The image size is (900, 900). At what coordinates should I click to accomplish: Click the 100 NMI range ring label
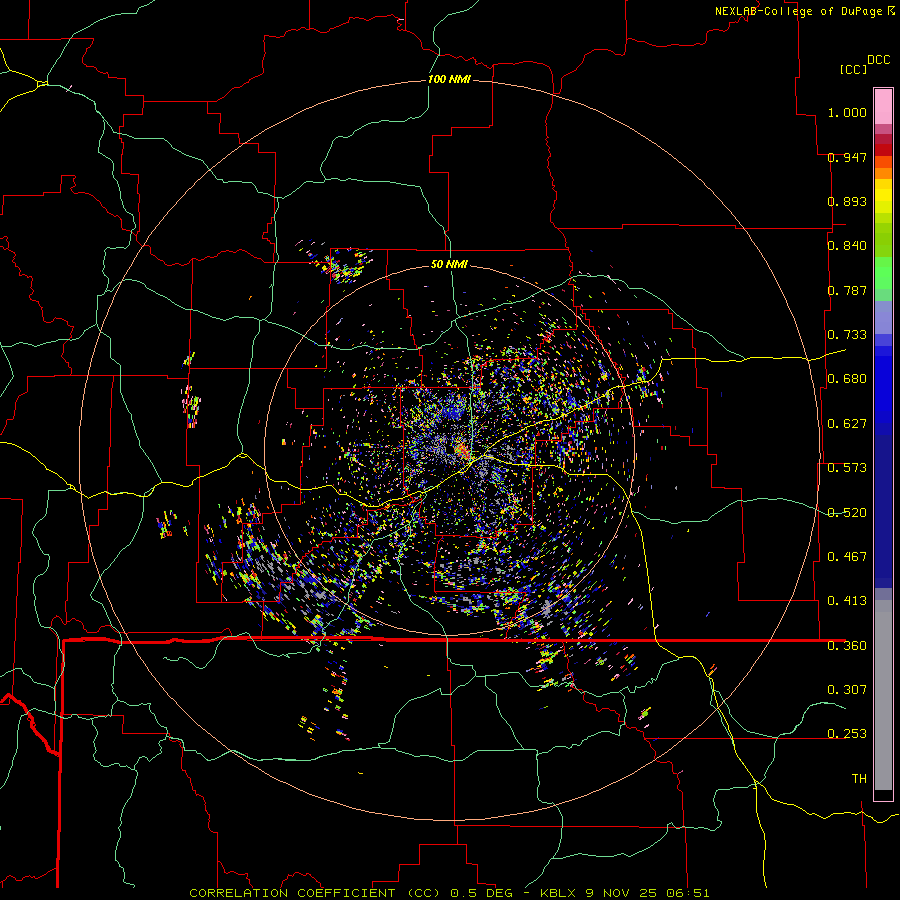[449, 79]
